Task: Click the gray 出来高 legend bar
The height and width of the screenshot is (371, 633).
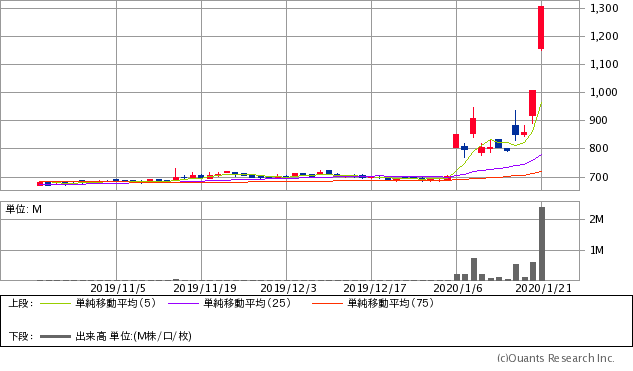Action: coord(55,336)
